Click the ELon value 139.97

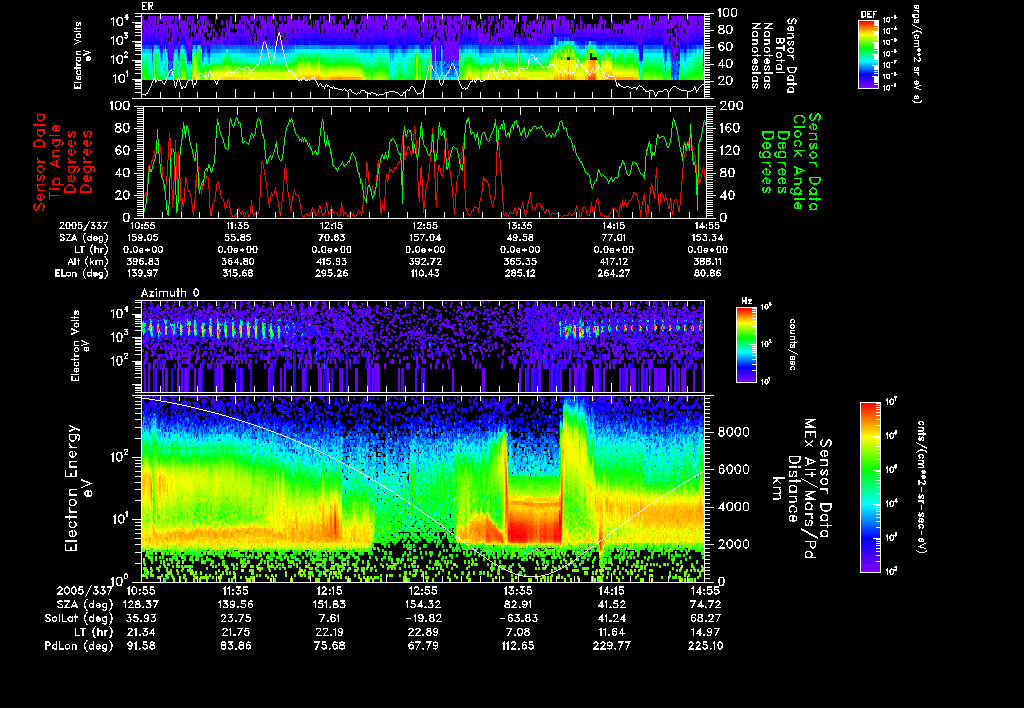[143, 274]
